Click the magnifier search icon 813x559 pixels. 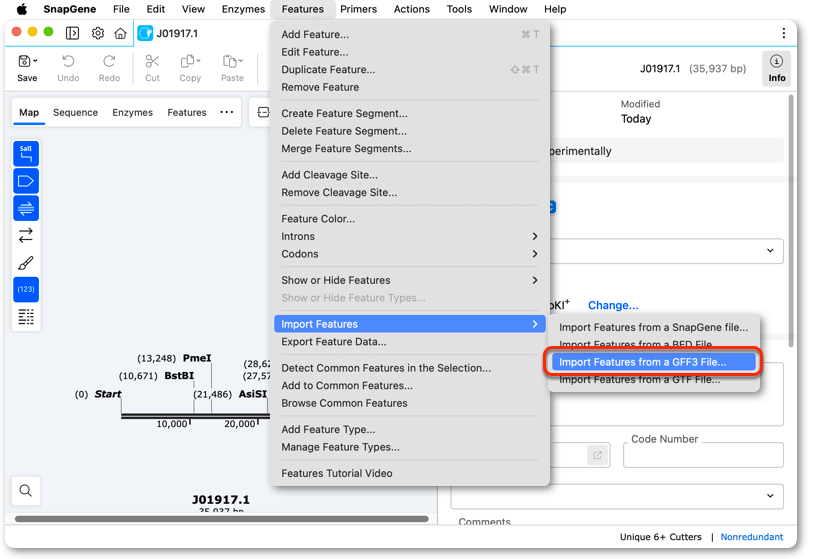coord(25,491)
